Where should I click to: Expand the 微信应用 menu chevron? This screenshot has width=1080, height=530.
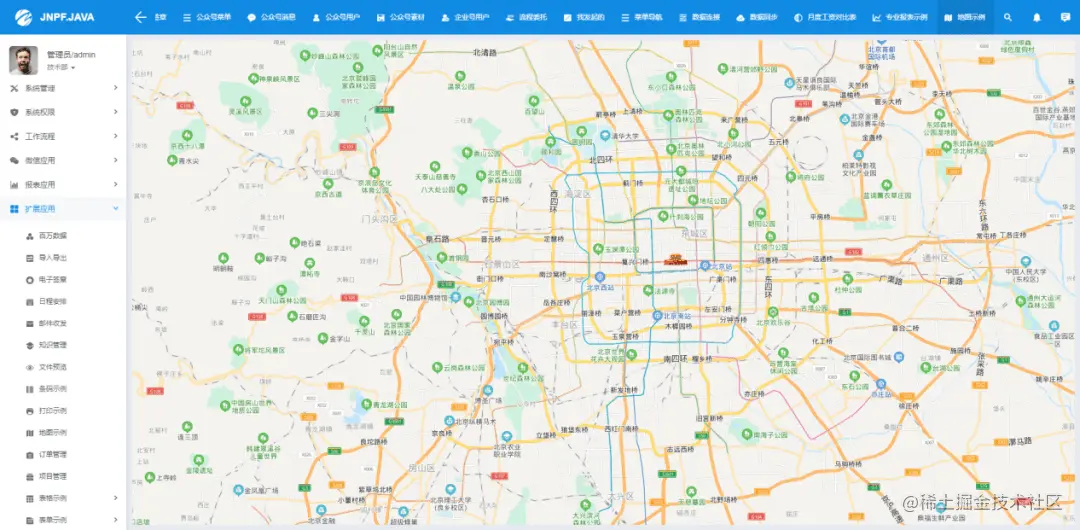click(115, 161)
